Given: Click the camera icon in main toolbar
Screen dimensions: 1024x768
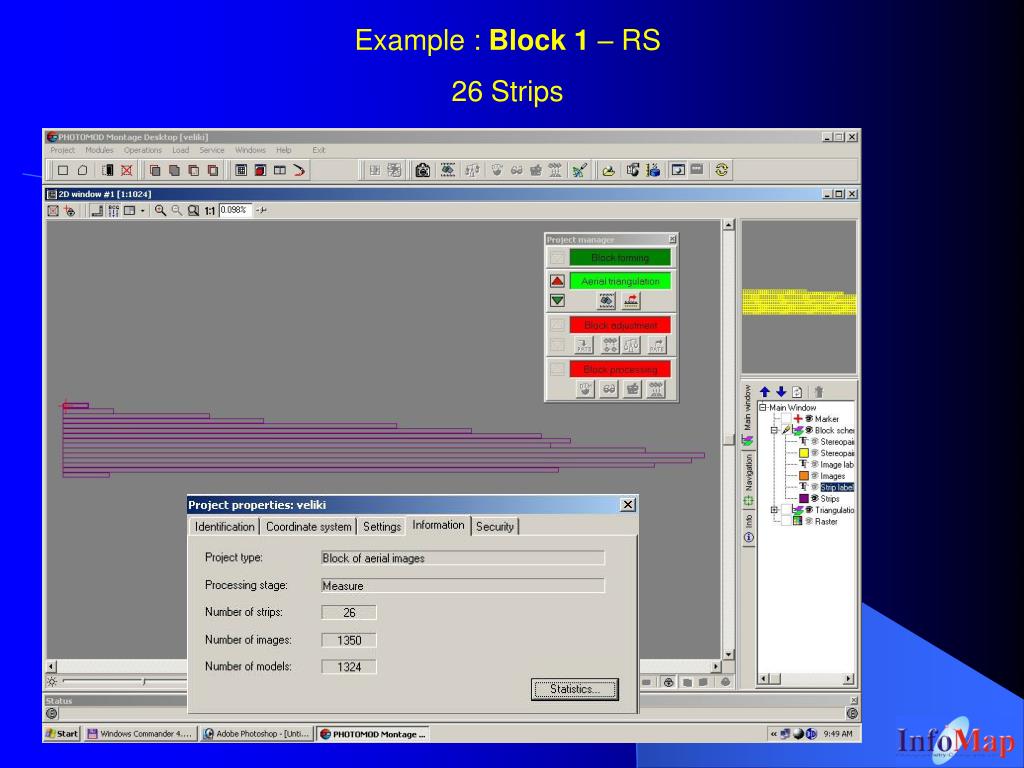Looking at the screenshot, I should [x=423, y=170].
